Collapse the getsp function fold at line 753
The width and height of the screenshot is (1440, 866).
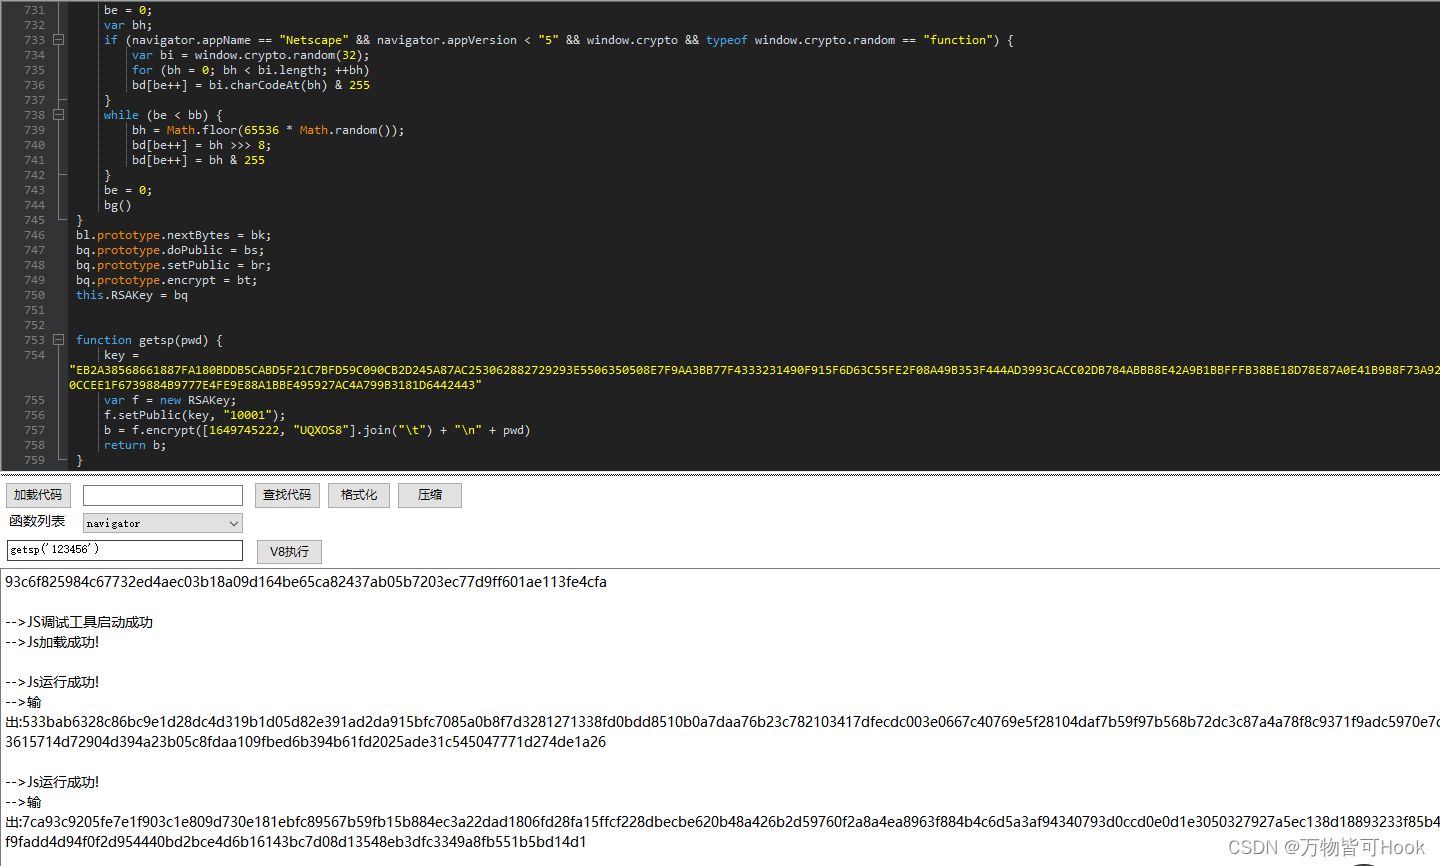[59, 340]
